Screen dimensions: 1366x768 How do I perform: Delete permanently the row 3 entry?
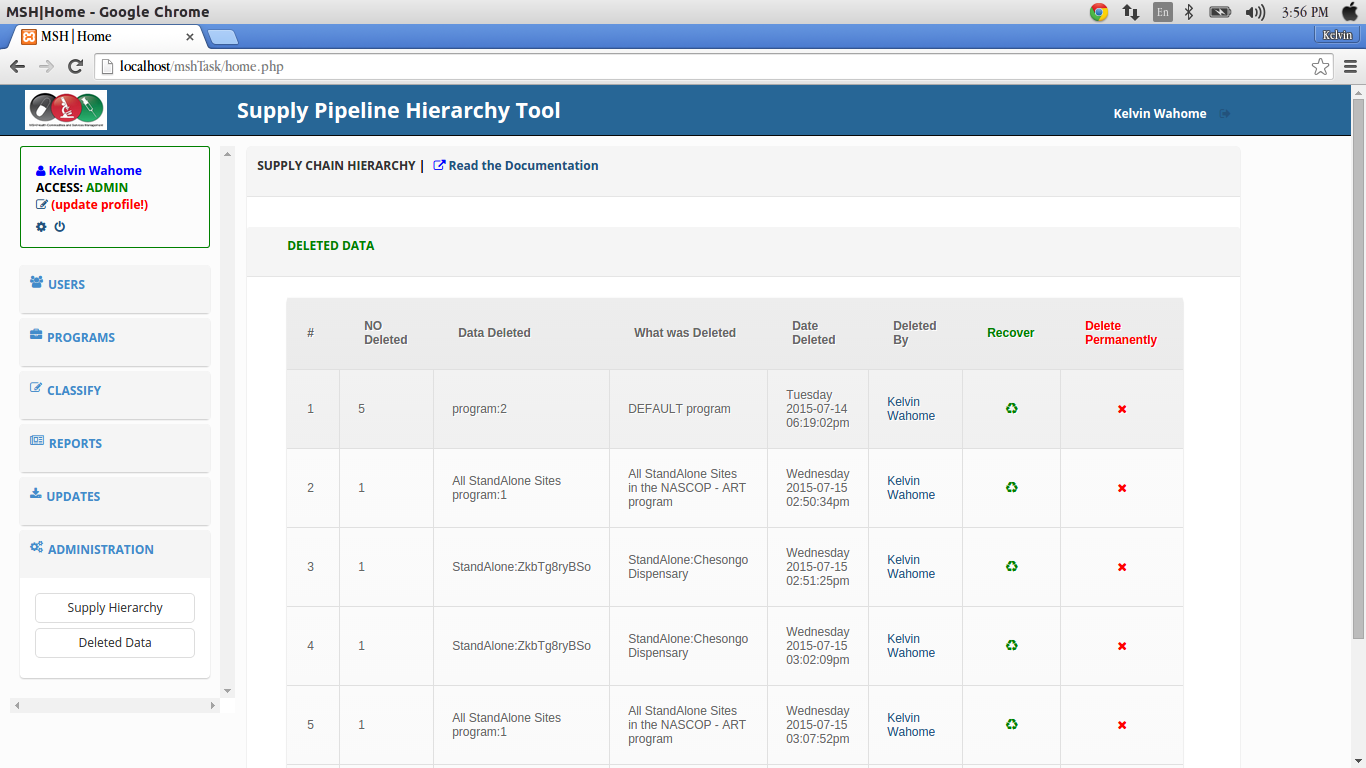click(1122, 567)
